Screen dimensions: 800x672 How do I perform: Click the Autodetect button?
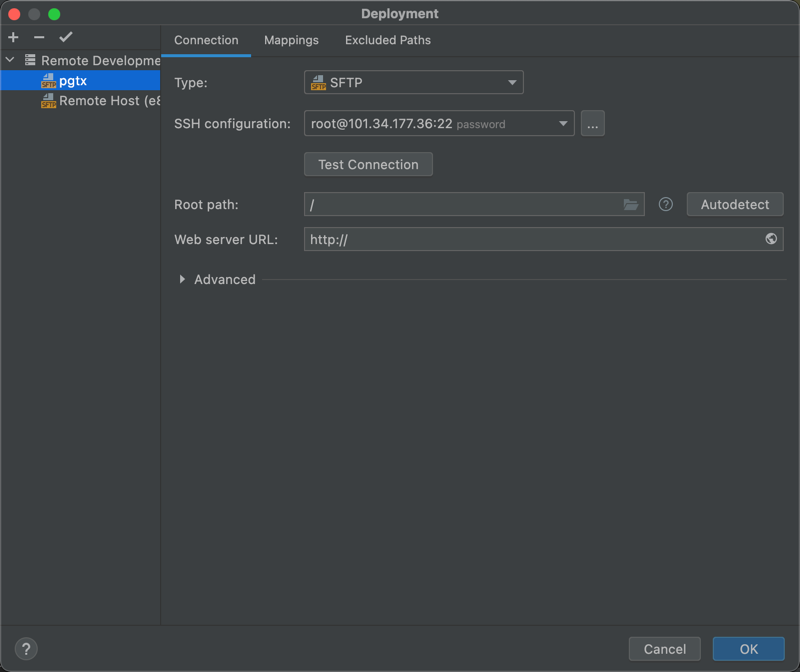[734, 205]
